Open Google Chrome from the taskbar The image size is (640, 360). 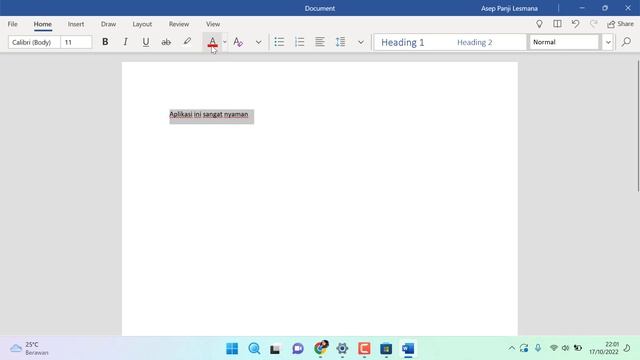[320, 348]
